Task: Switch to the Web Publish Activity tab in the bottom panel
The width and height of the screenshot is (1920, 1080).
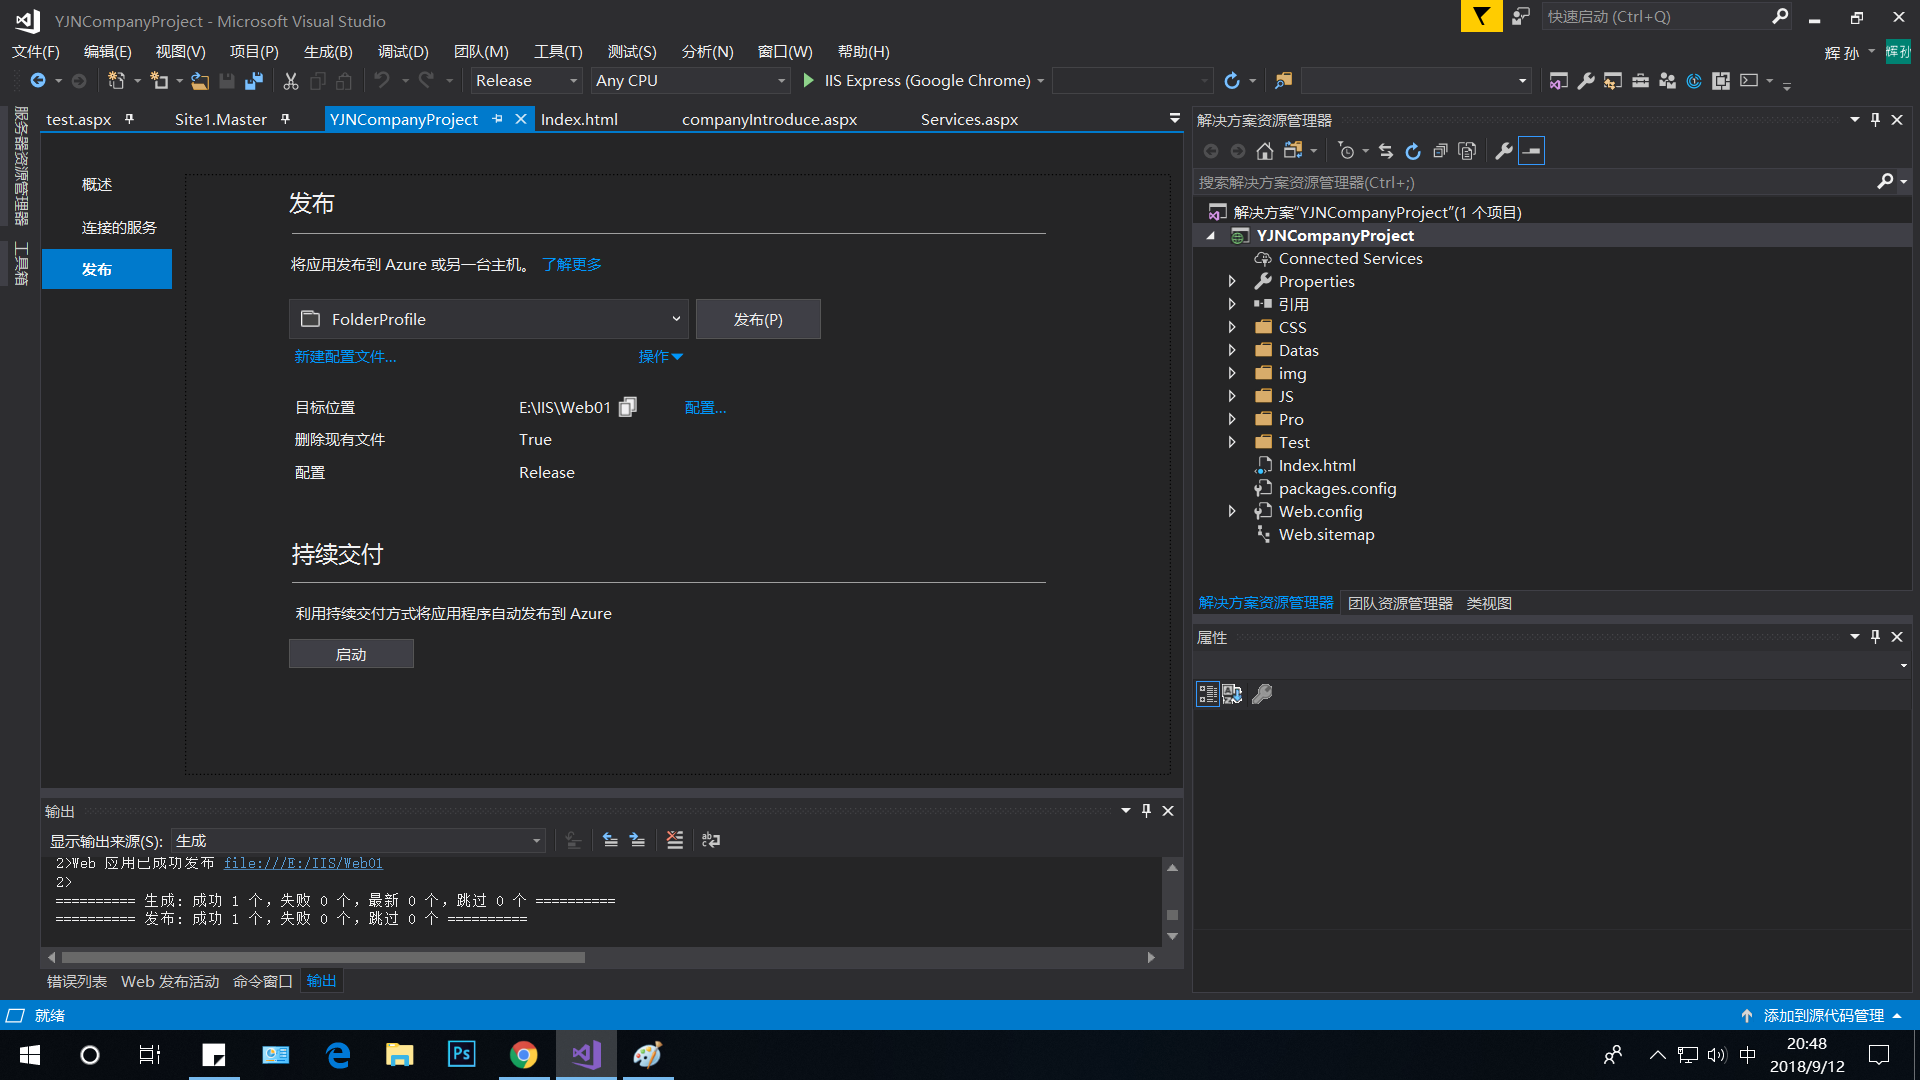Action: 170,982
